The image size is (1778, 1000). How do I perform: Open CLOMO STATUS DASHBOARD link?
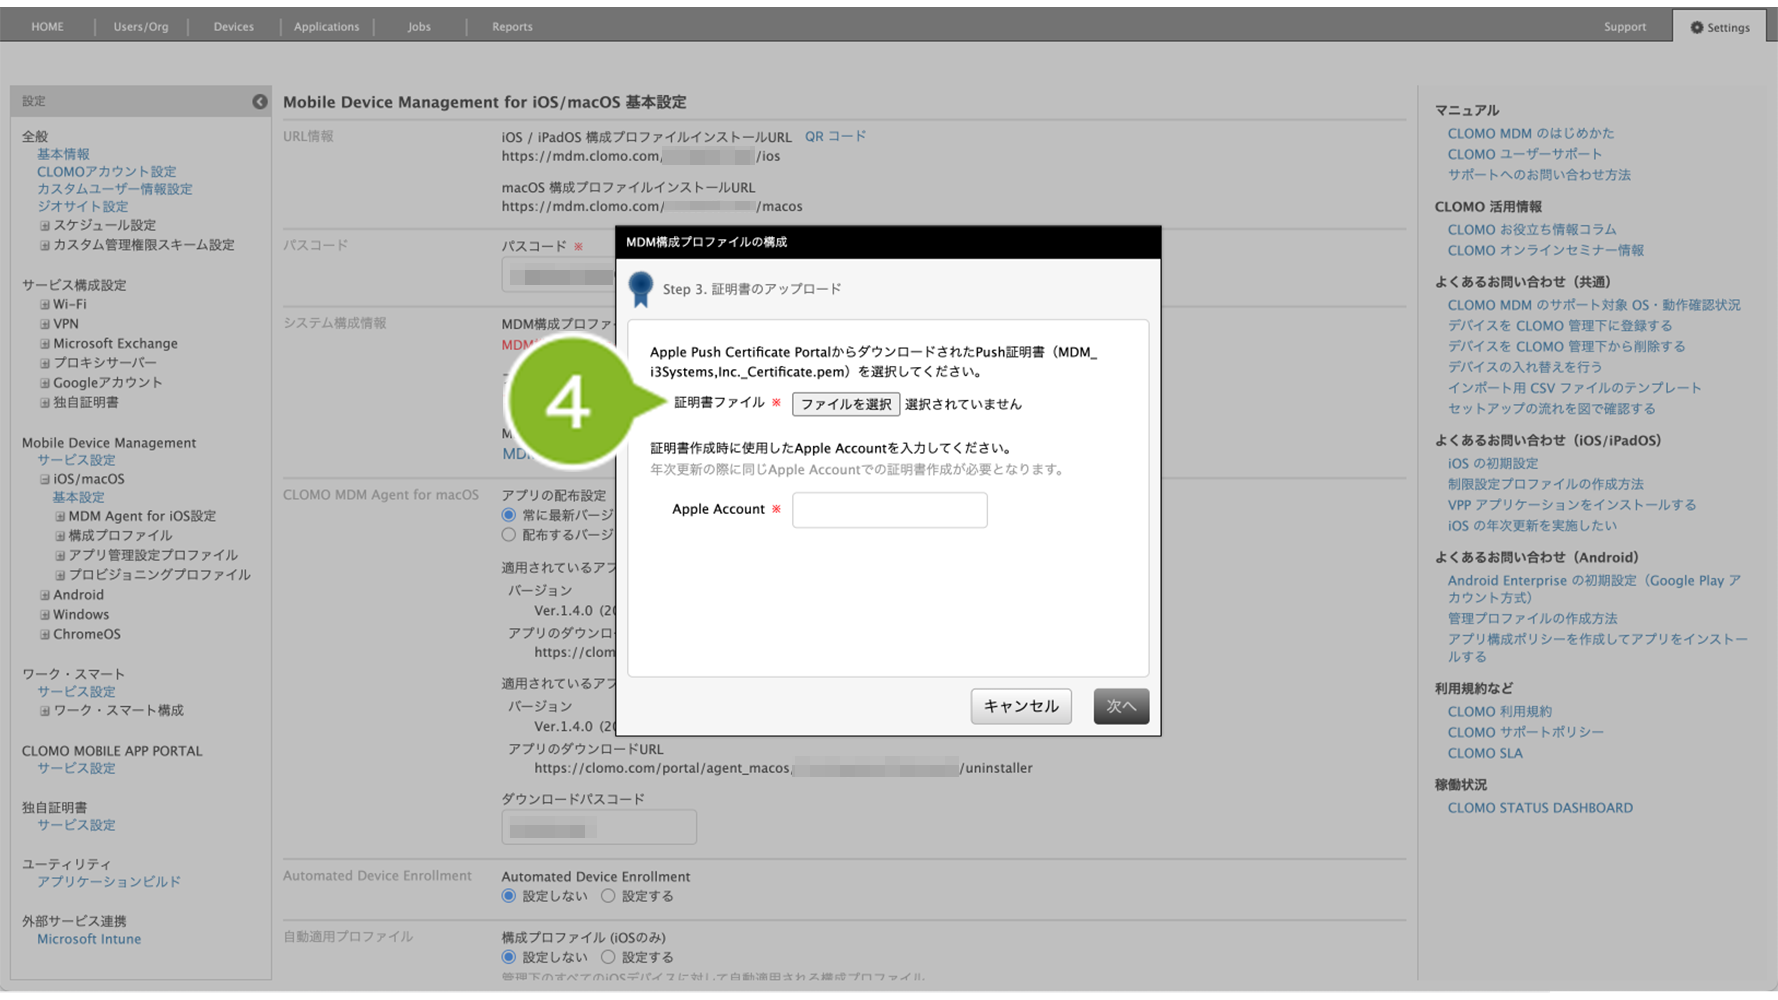tap(1539, 808)
